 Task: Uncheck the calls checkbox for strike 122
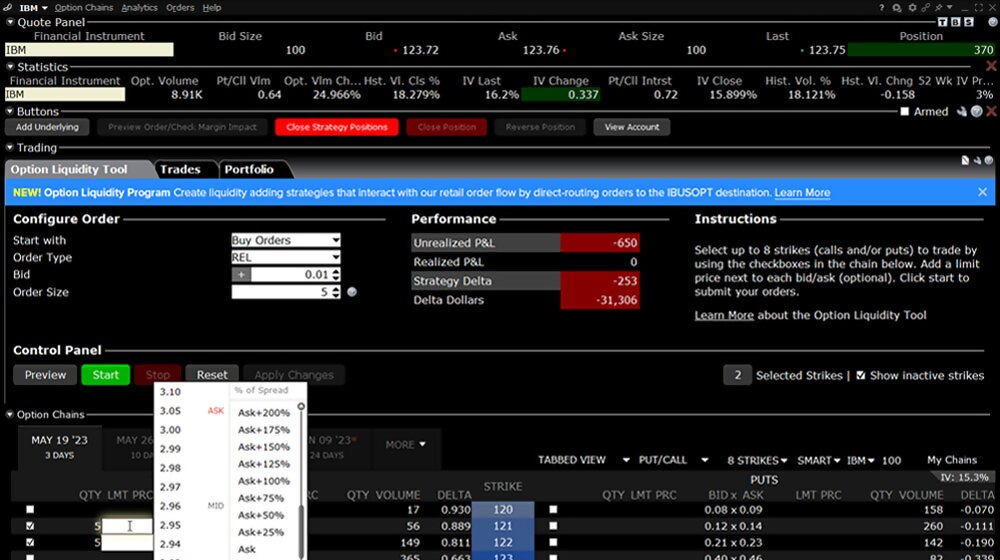click(30, 542)
